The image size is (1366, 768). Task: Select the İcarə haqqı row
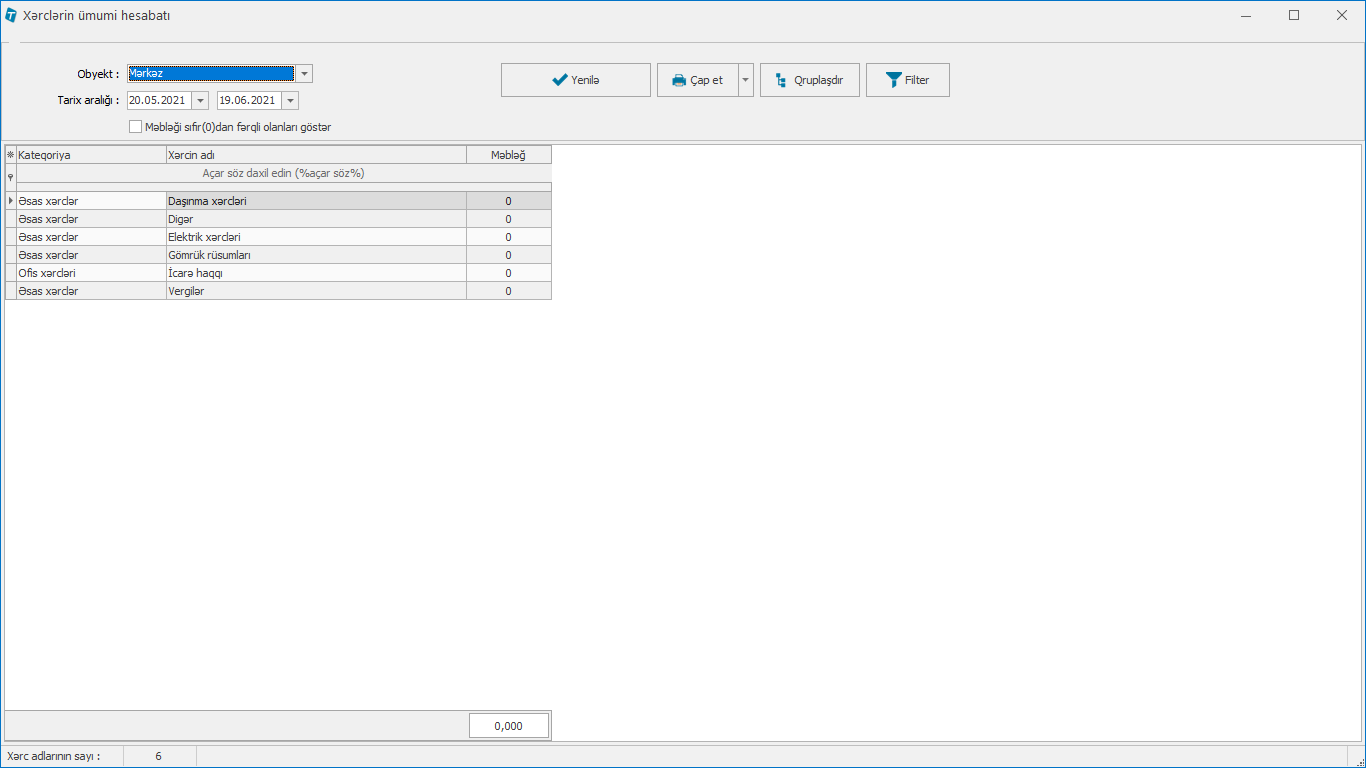pyautogui.click(x=315, y=273)
